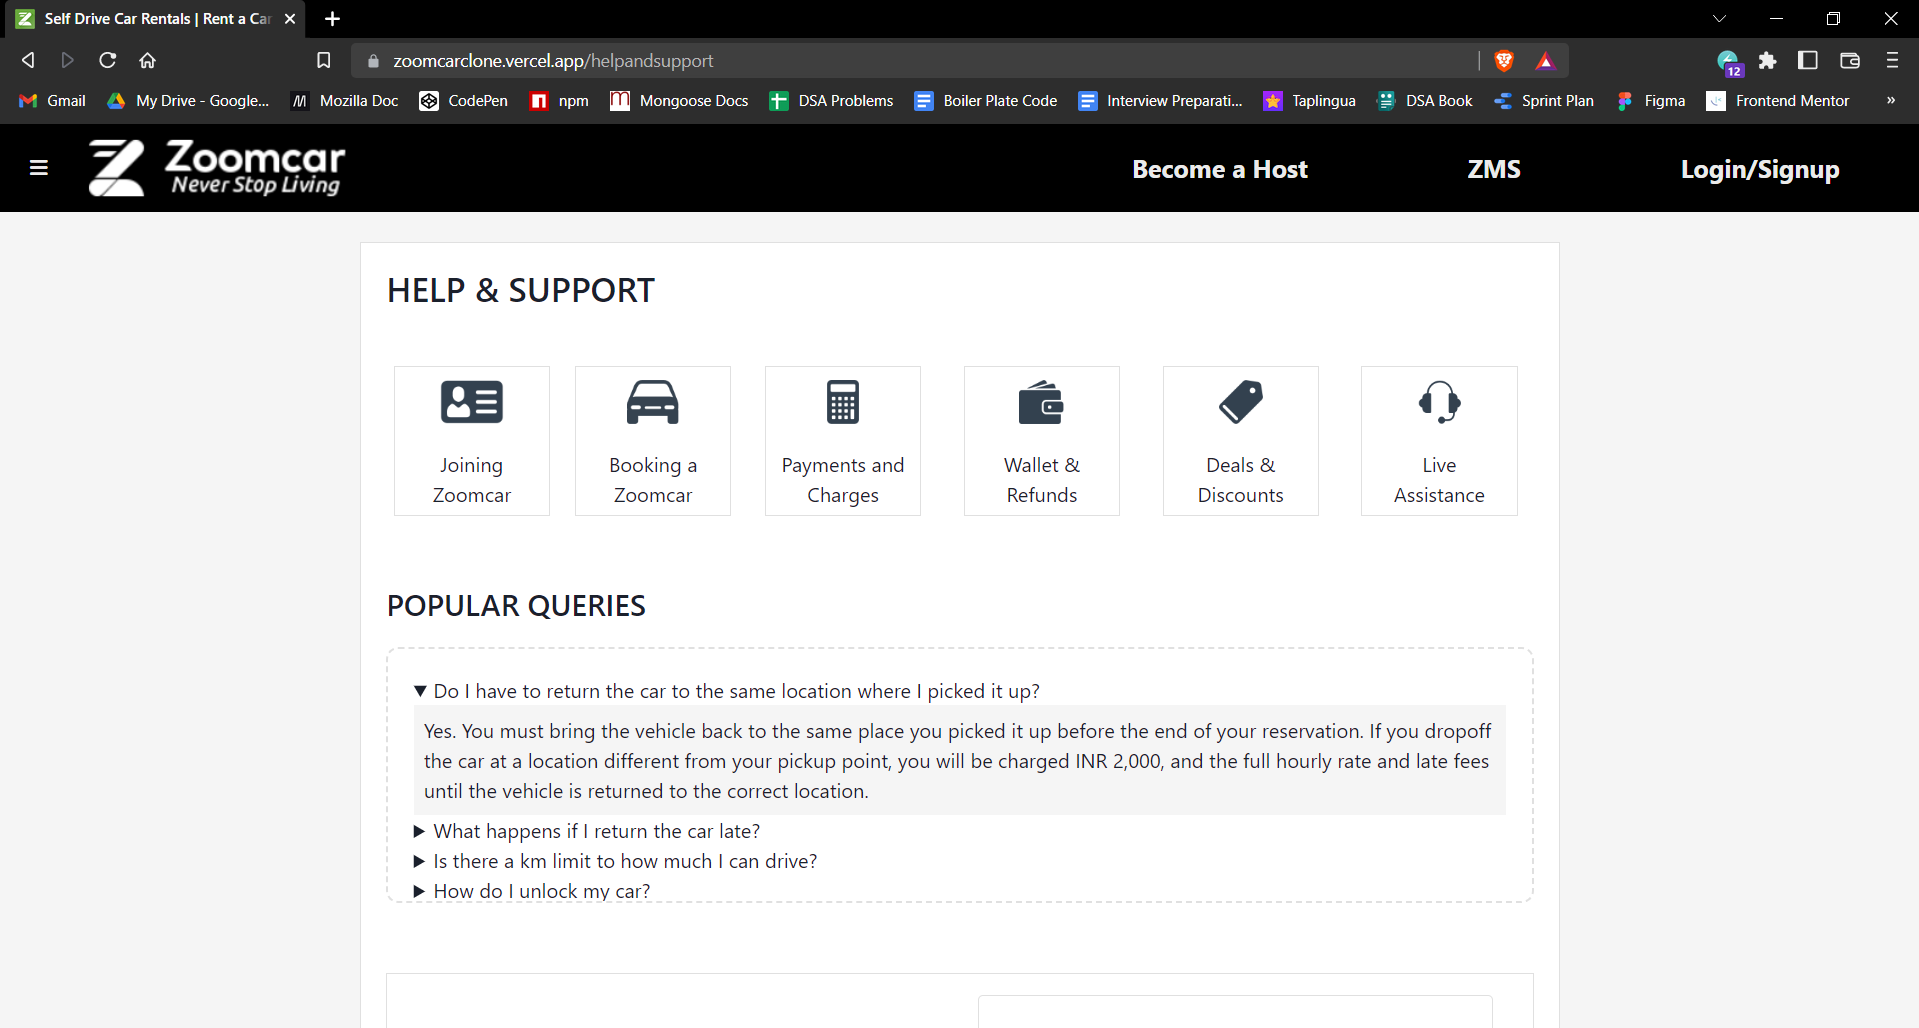Expand the km limit question
Screen dimensions: 1919x1028
616,861
